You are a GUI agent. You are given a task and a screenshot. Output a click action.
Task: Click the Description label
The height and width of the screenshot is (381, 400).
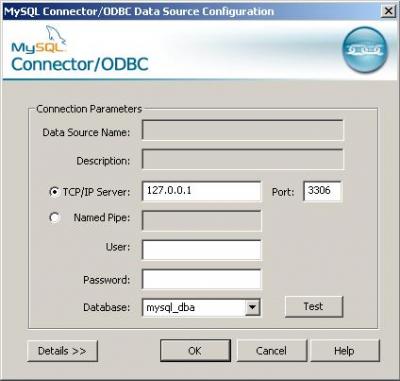tap(103, 161)
